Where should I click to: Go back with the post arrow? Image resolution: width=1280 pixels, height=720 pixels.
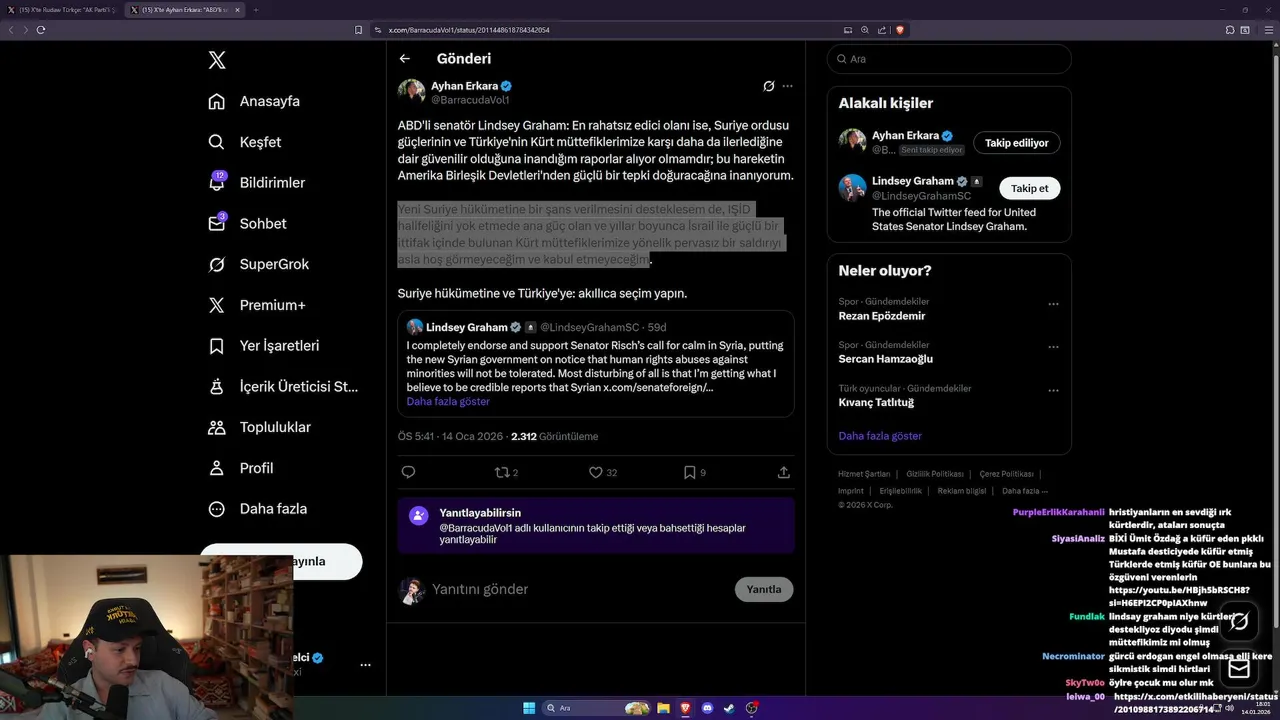[405, 59]
